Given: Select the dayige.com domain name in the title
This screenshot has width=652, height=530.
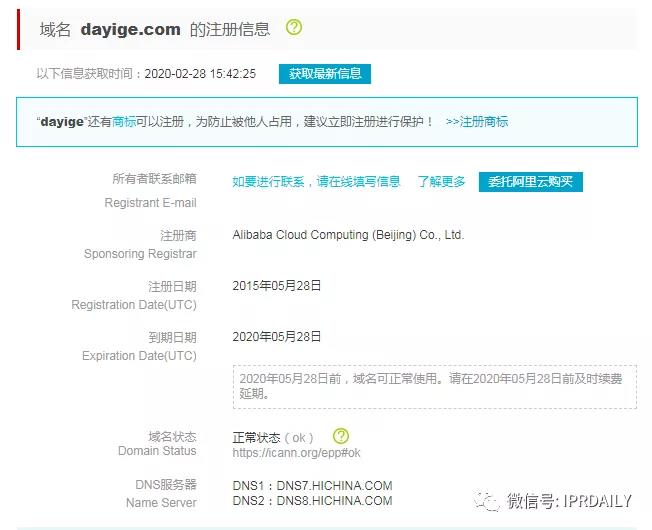Looking at the screenshot, I should pos(131,30).
